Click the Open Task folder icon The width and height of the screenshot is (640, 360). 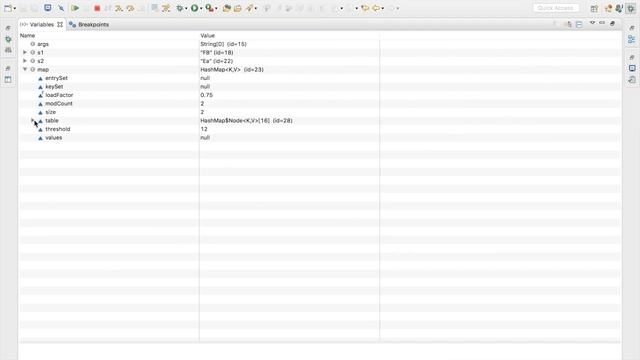238,8
